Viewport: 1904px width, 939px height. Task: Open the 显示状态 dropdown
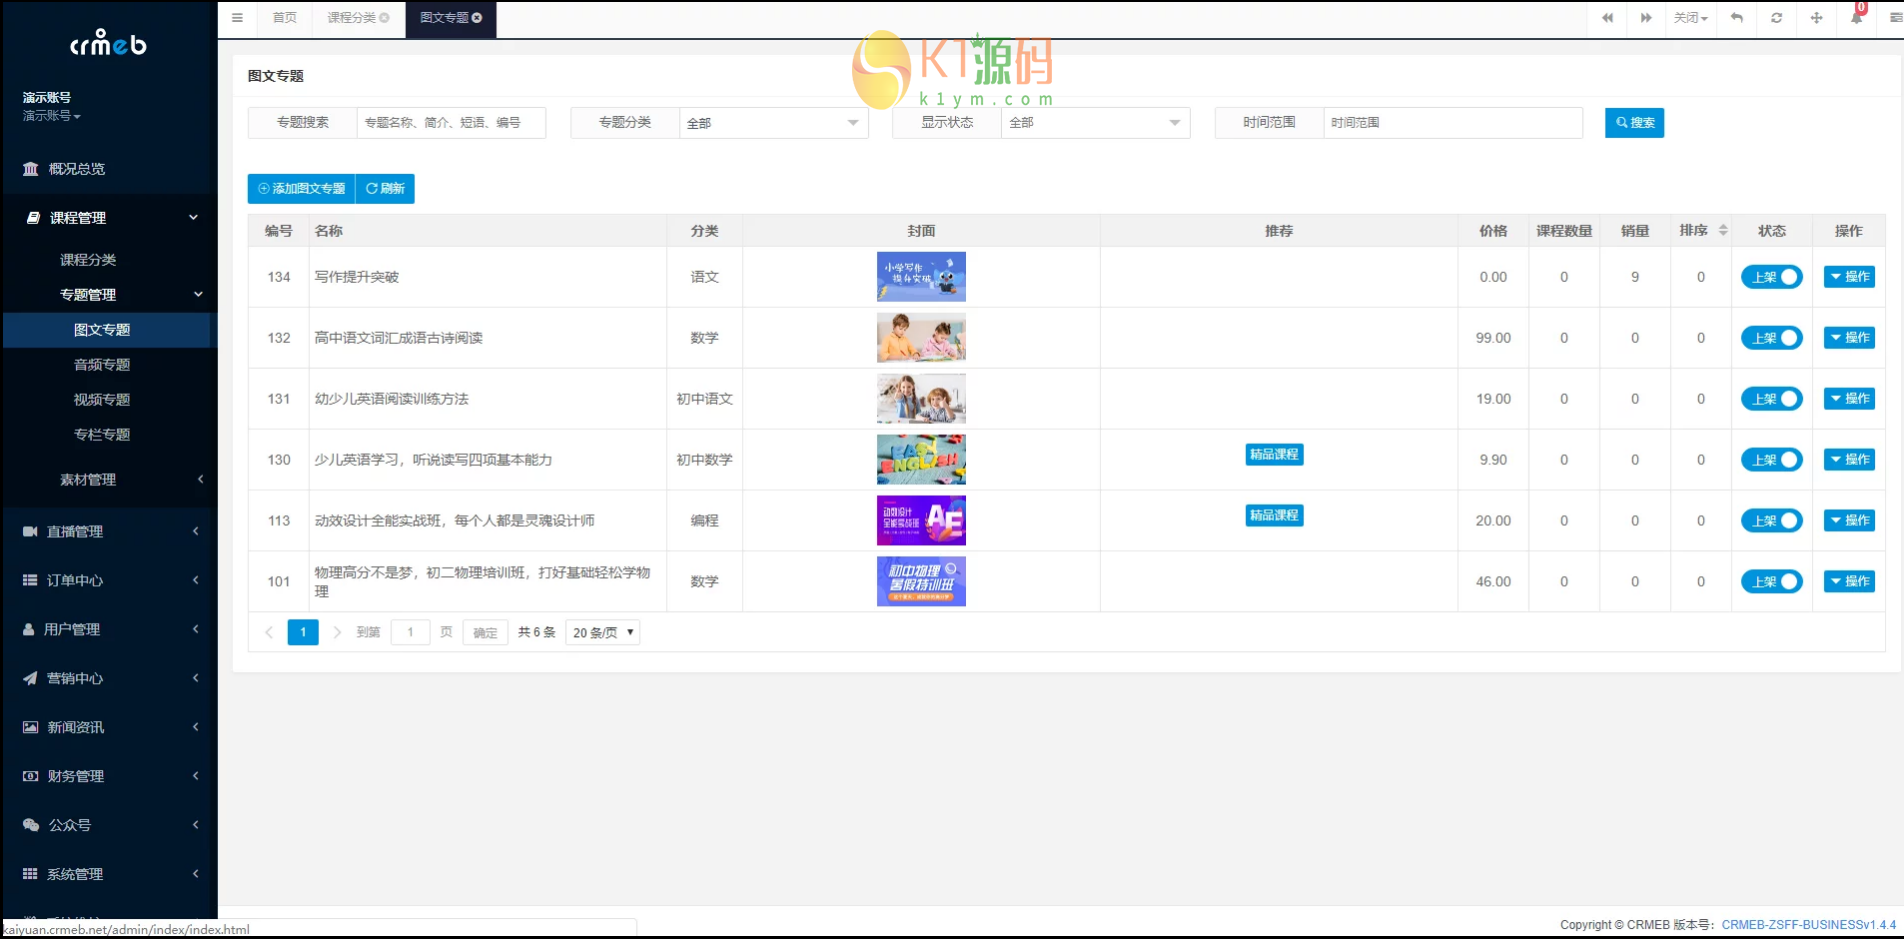[x=1096, y=123]
